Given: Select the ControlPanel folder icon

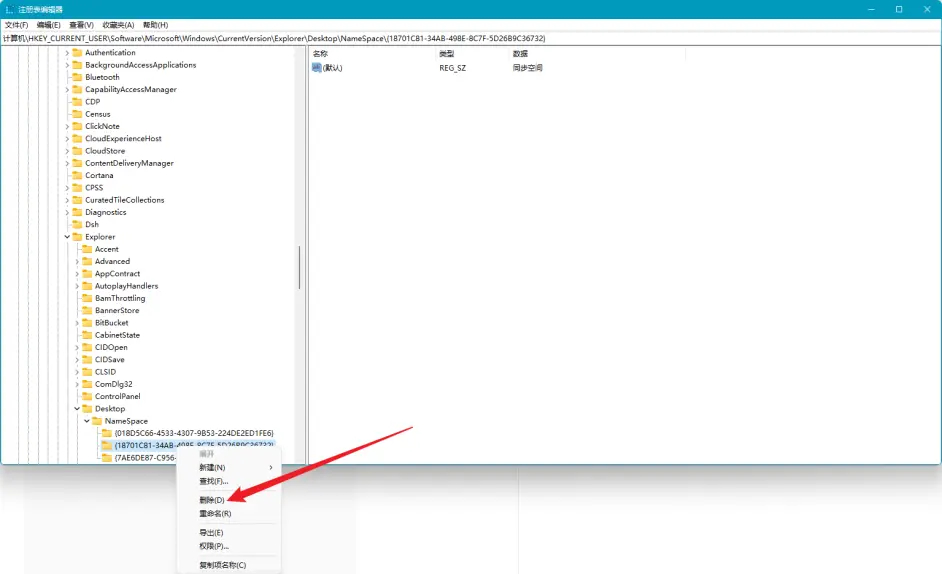Looking at the screenshot, I should tap(87, 396).
